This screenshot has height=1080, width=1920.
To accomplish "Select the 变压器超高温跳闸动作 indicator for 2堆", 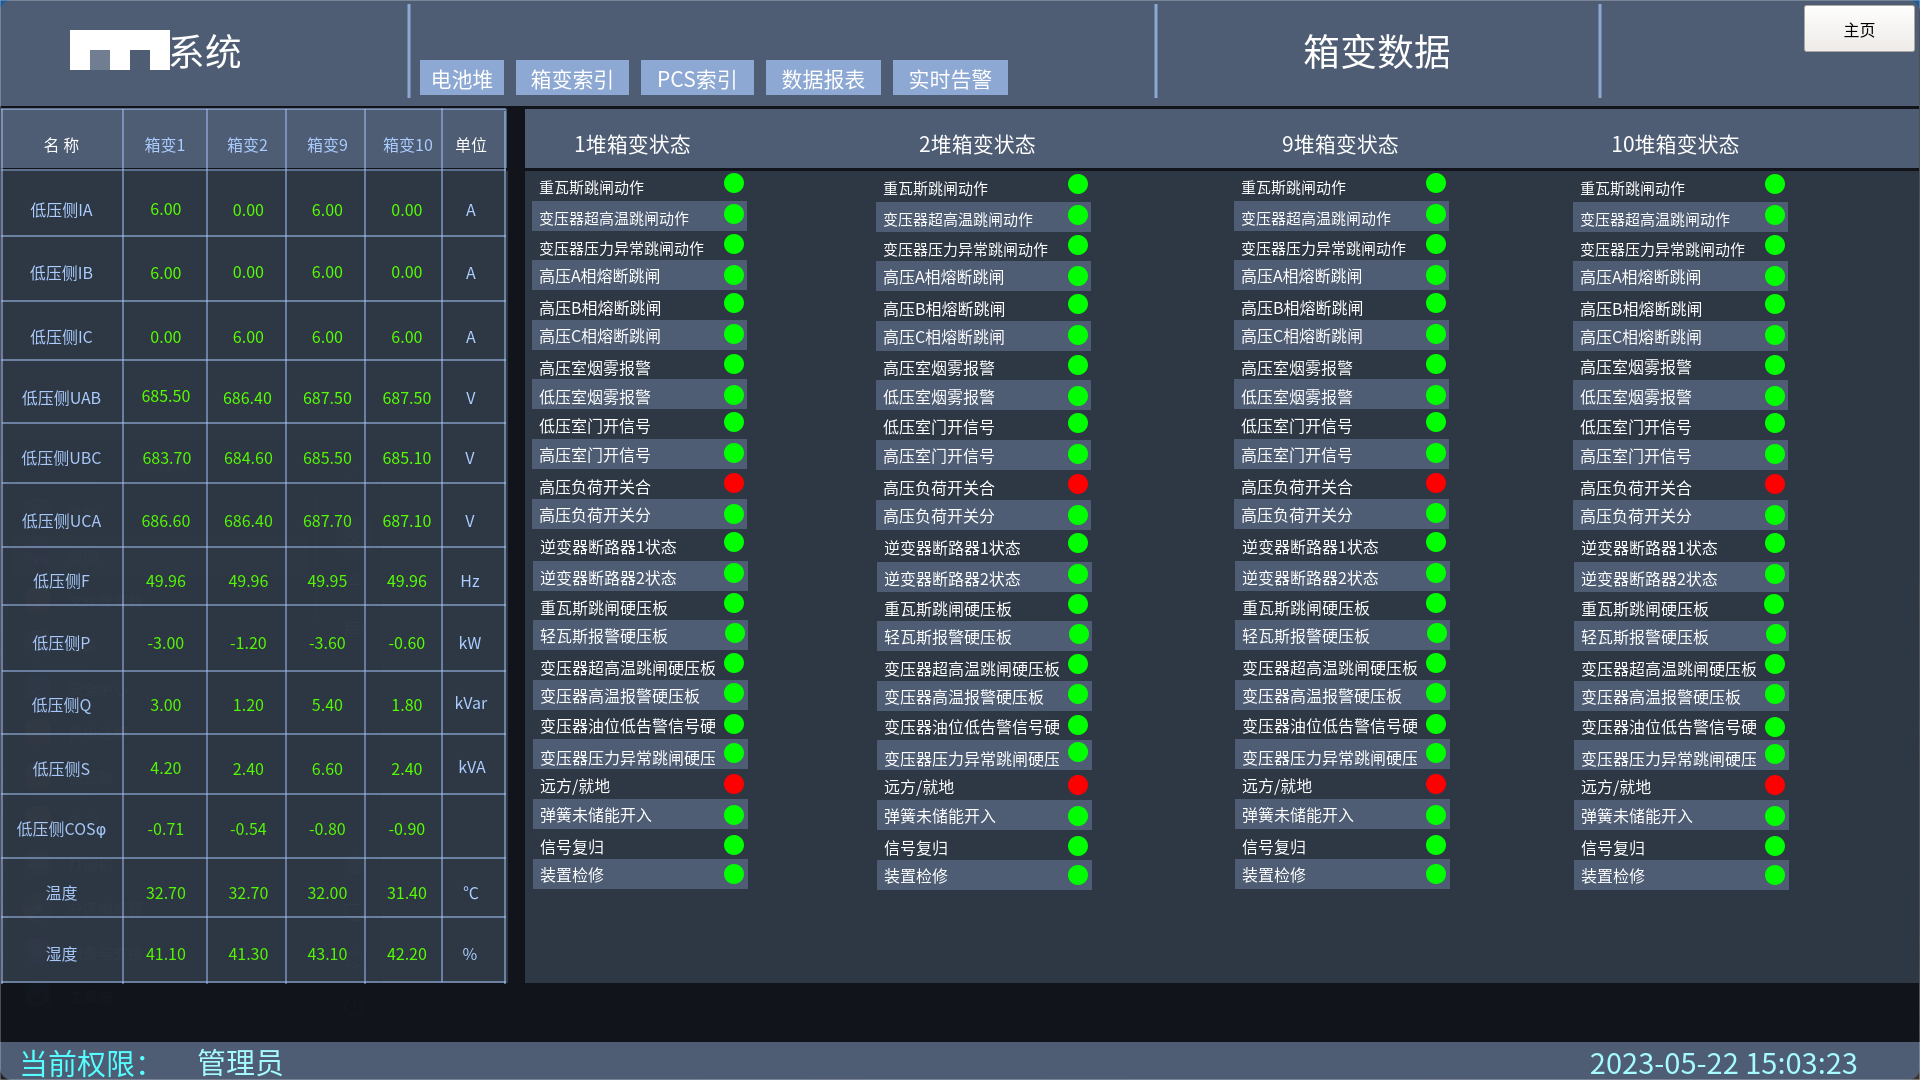I will coord(1077,214).
